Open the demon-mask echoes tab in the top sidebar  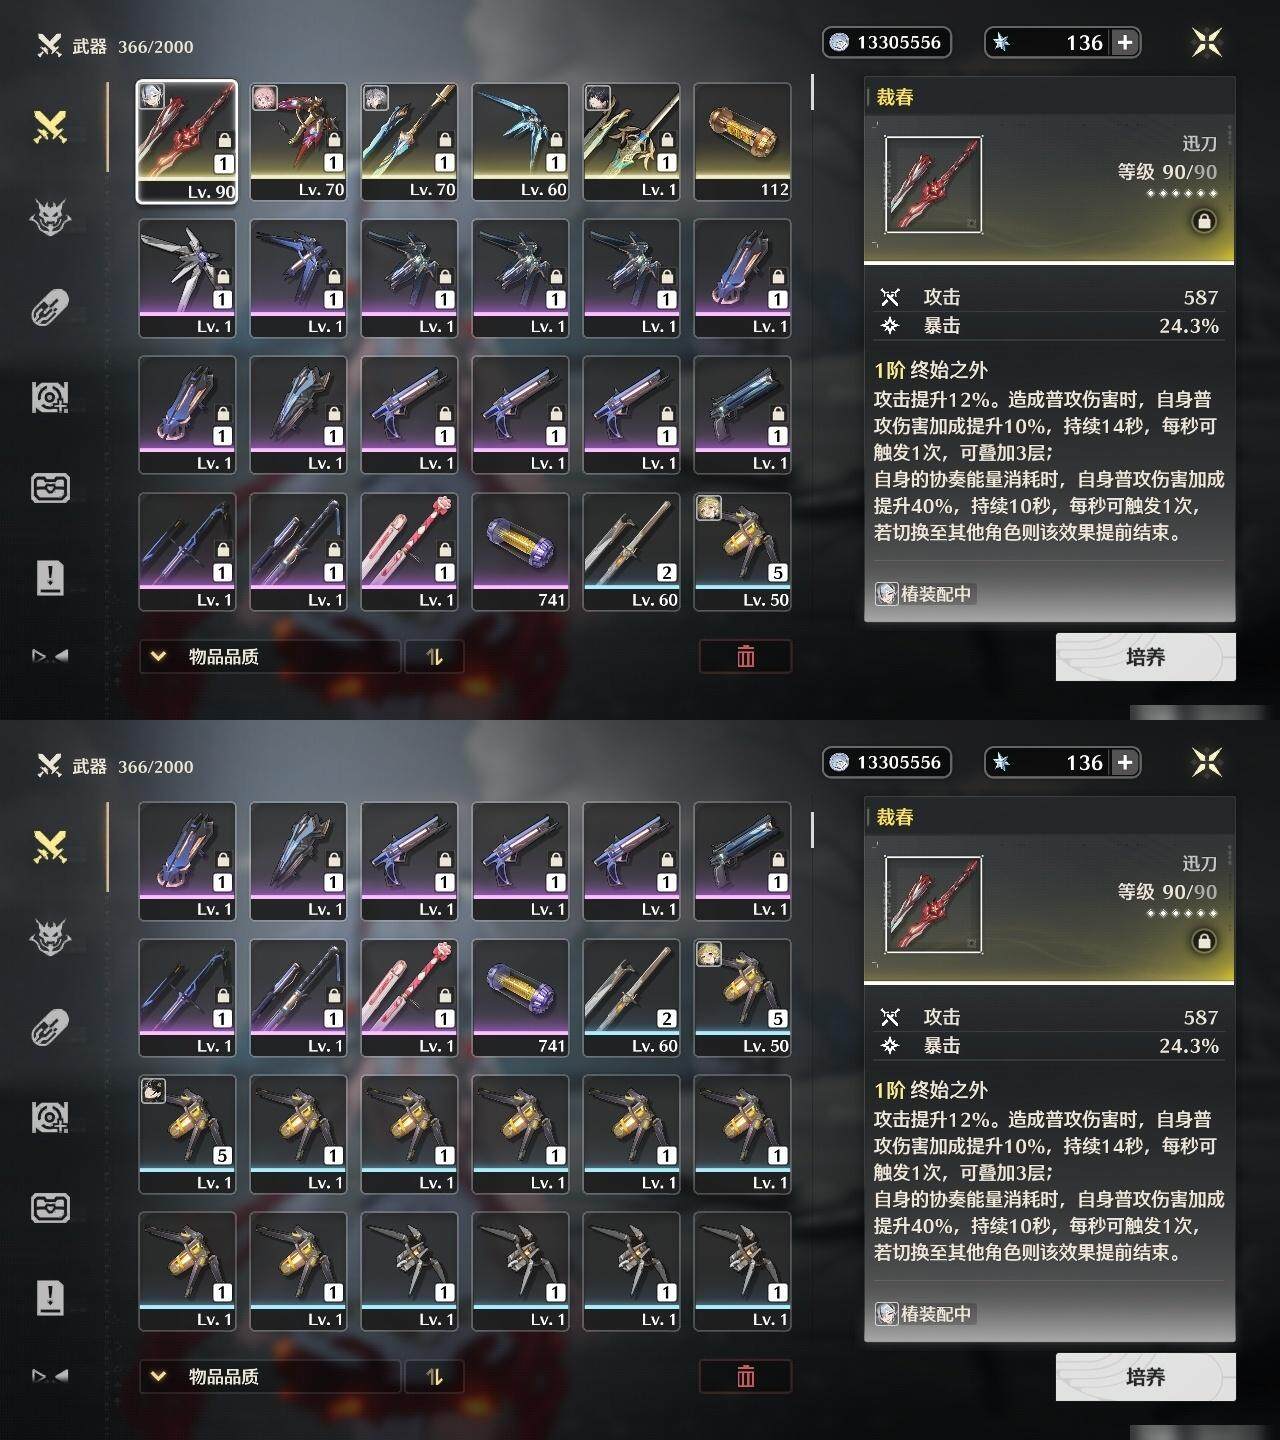point(50,217)
